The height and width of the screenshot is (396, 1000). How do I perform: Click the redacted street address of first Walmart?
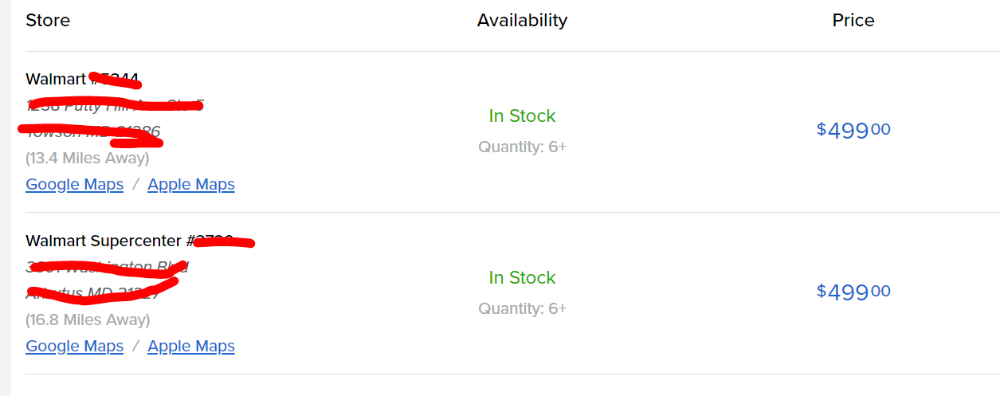click(115, 105)
